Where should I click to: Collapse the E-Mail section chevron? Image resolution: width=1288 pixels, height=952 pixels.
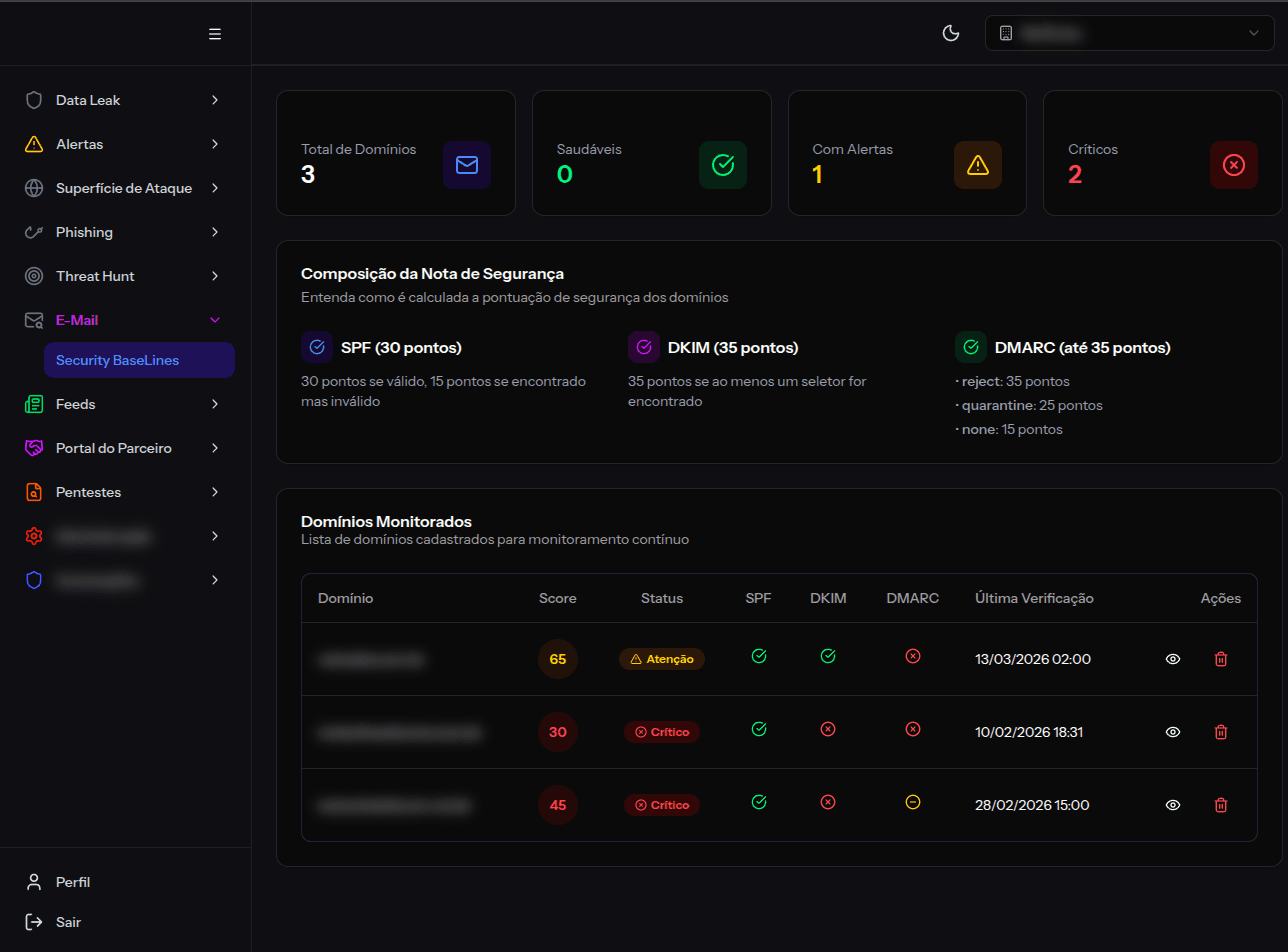[214, 320]
